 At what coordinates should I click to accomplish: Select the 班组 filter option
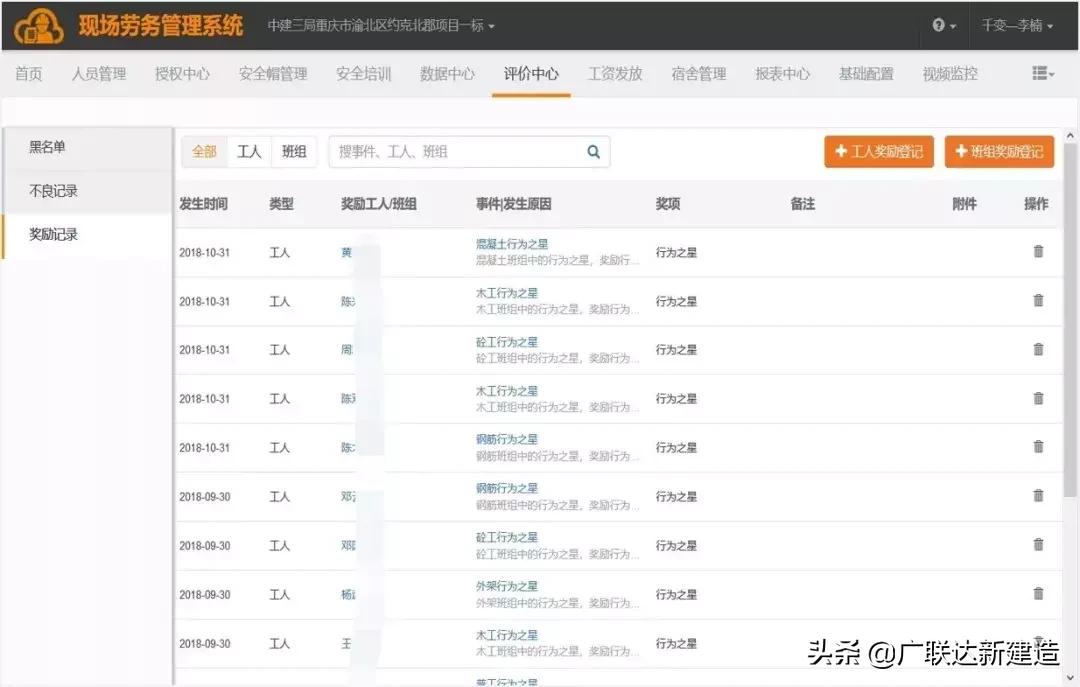coord(294,151)
